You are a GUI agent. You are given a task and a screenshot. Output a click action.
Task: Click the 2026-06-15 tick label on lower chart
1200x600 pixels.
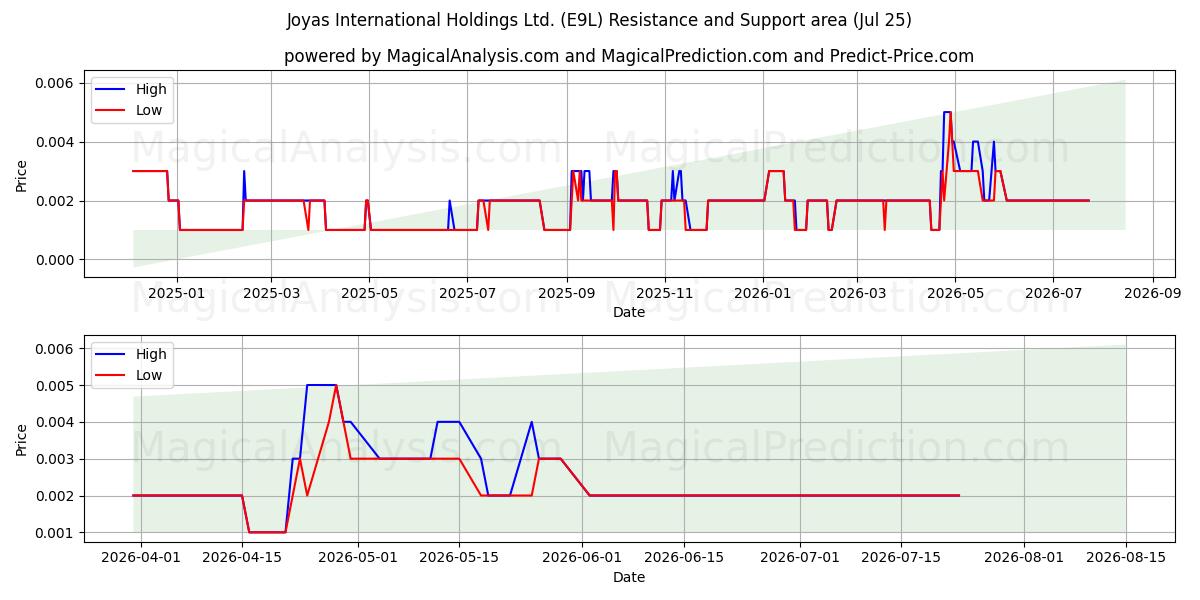click(685, 559)
